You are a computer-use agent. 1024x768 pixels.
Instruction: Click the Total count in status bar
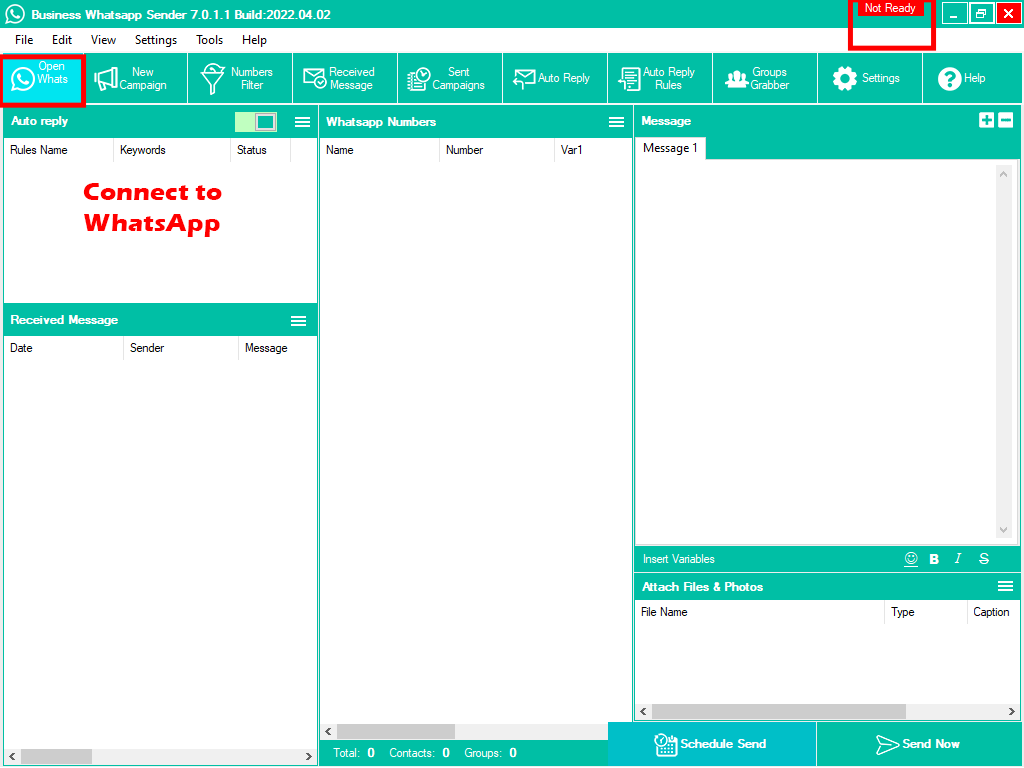click(x=354, y=753)
